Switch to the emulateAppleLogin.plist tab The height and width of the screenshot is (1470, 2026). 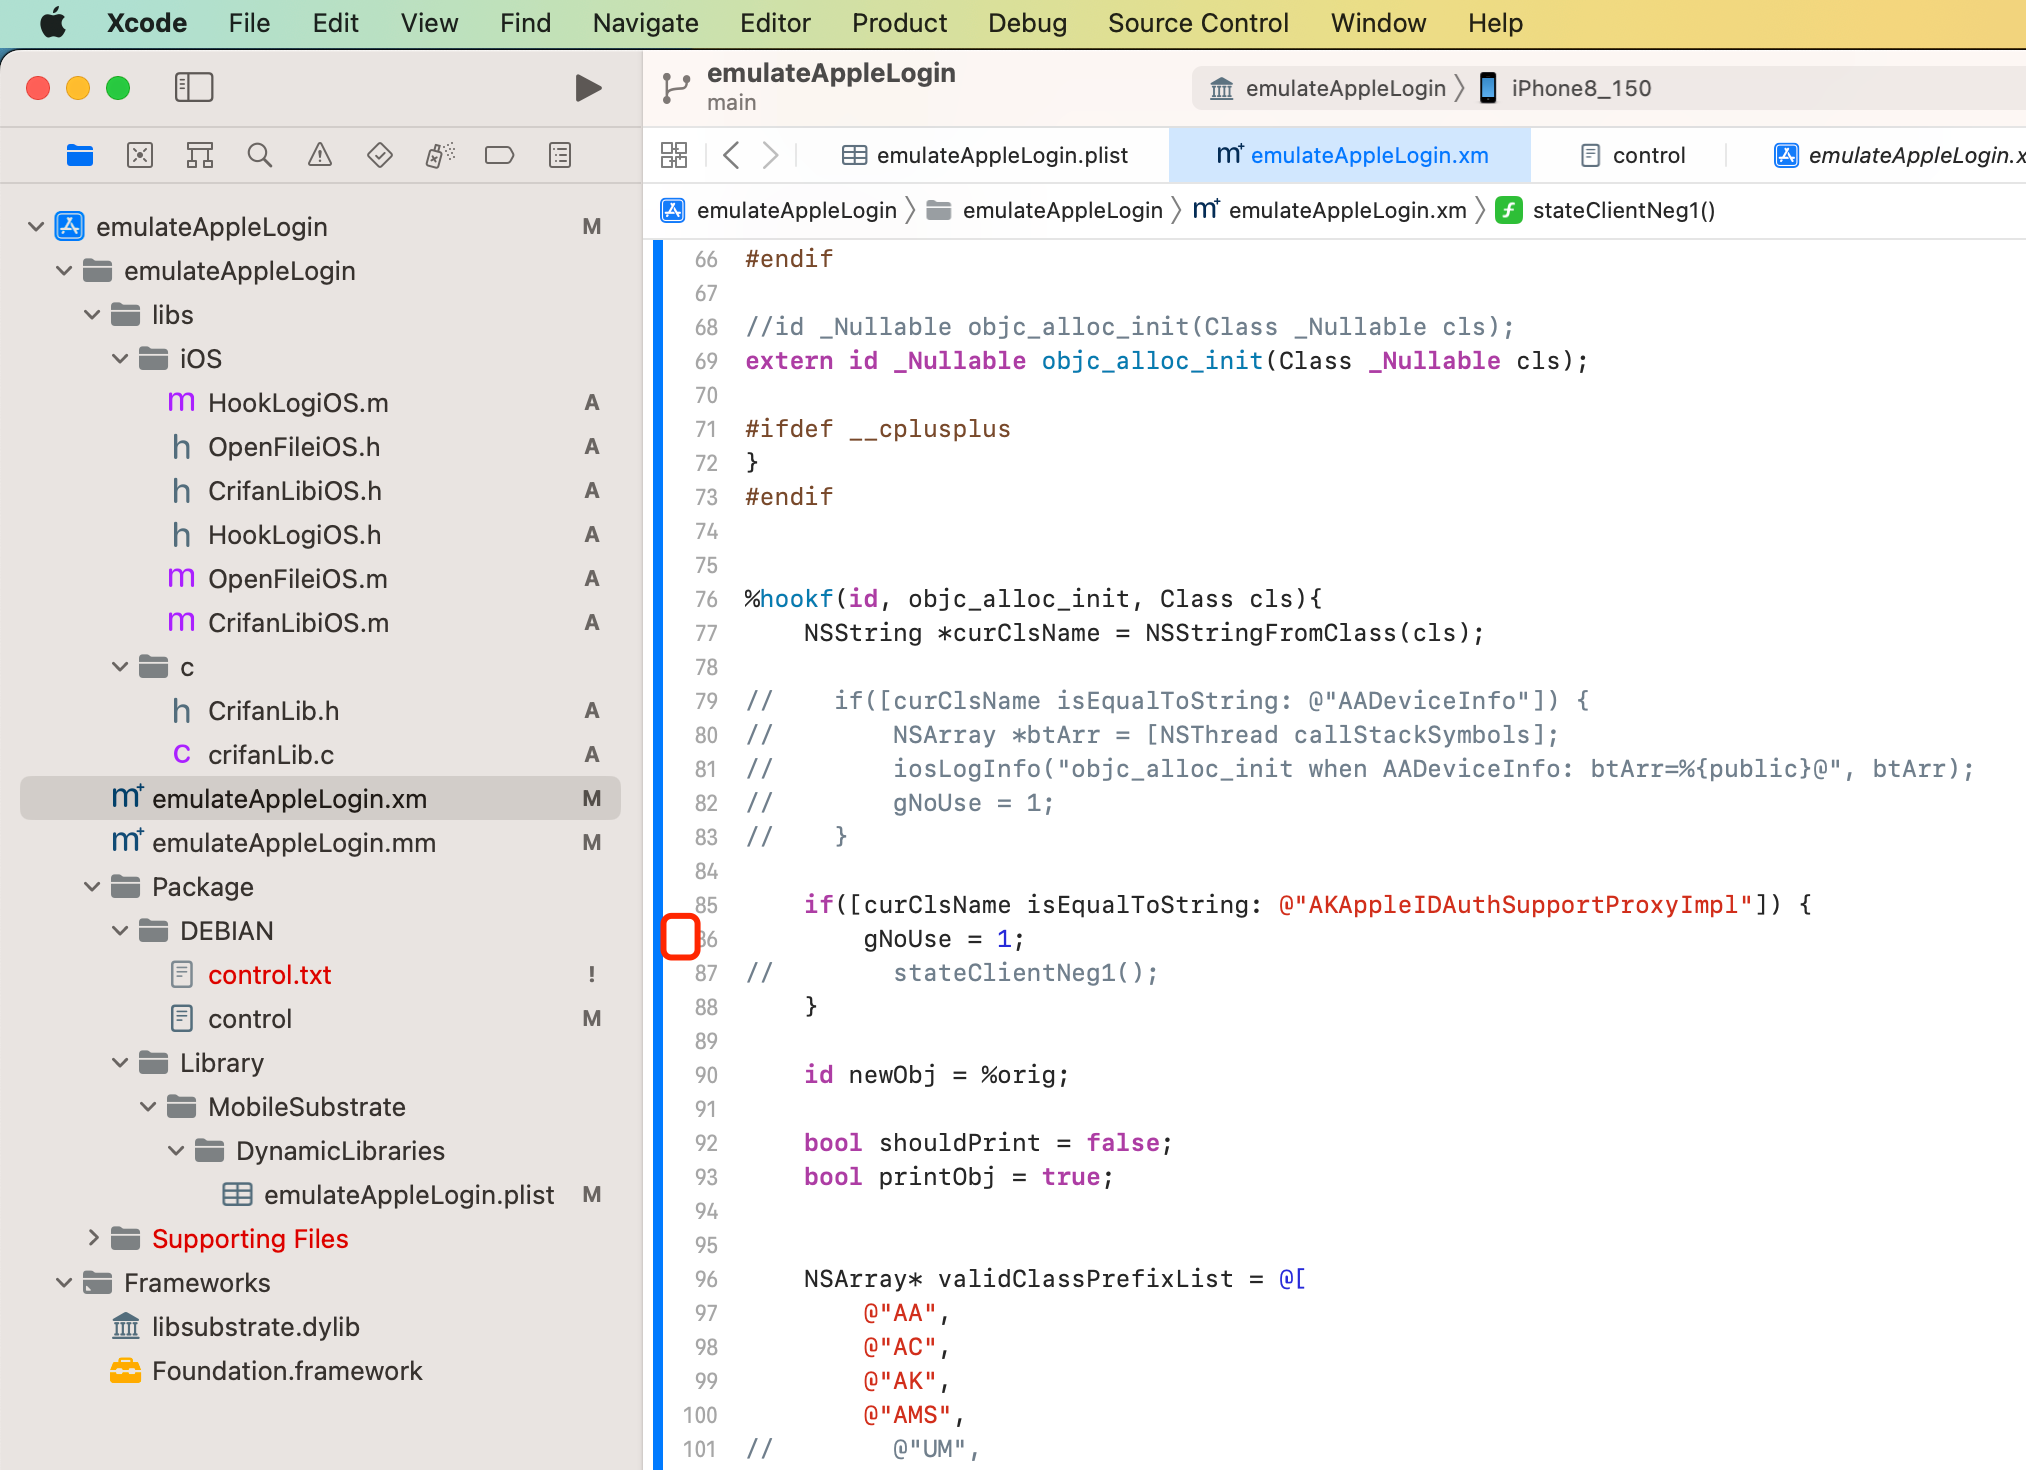[984, 155]
